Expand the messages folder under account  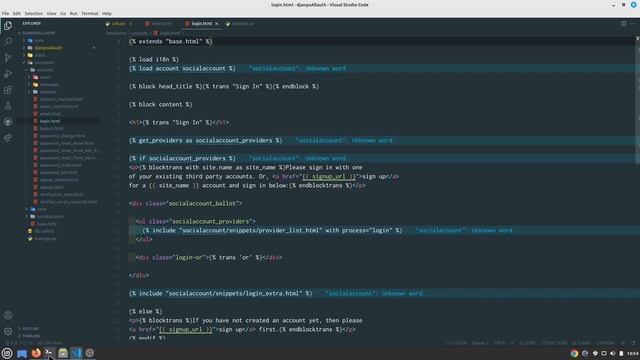coord(49,84)
